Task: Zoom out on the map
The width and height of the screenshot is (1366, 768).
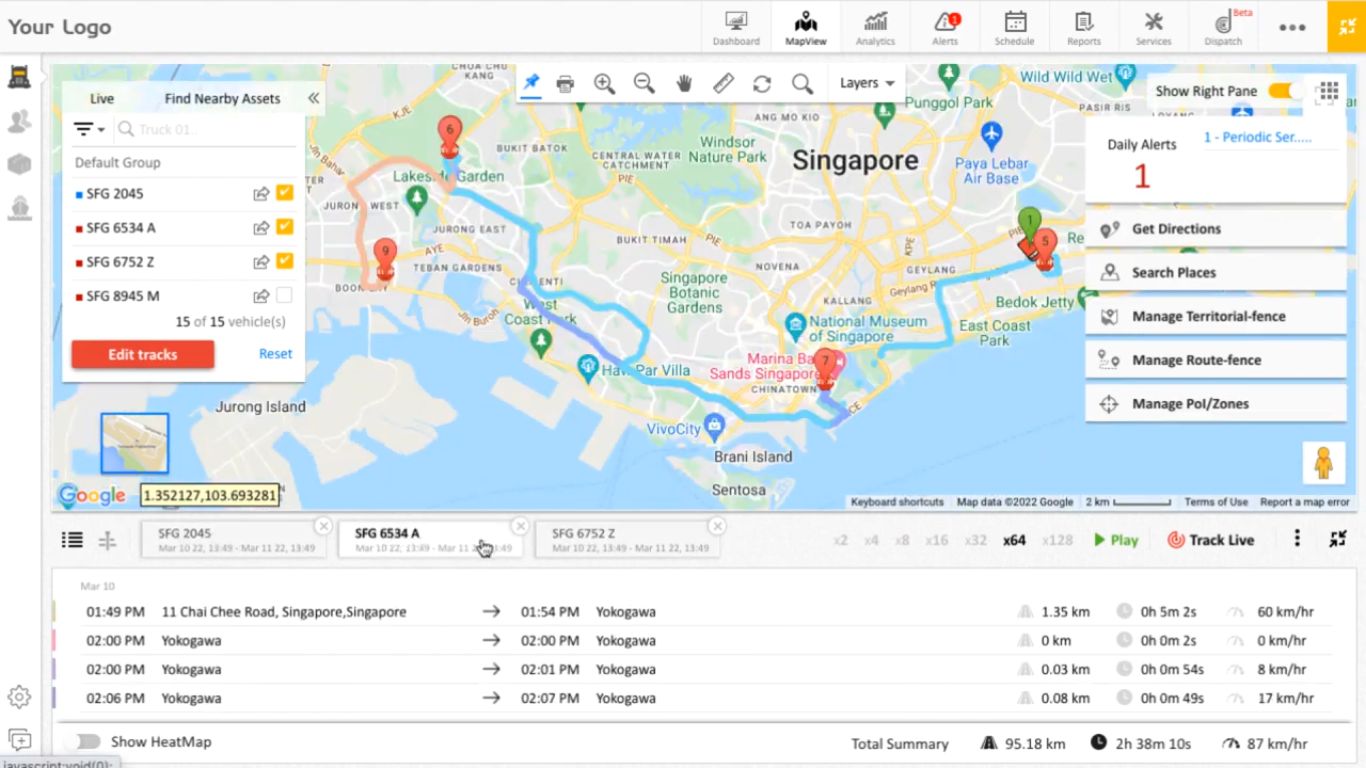Action: click(x=644, y=84)
